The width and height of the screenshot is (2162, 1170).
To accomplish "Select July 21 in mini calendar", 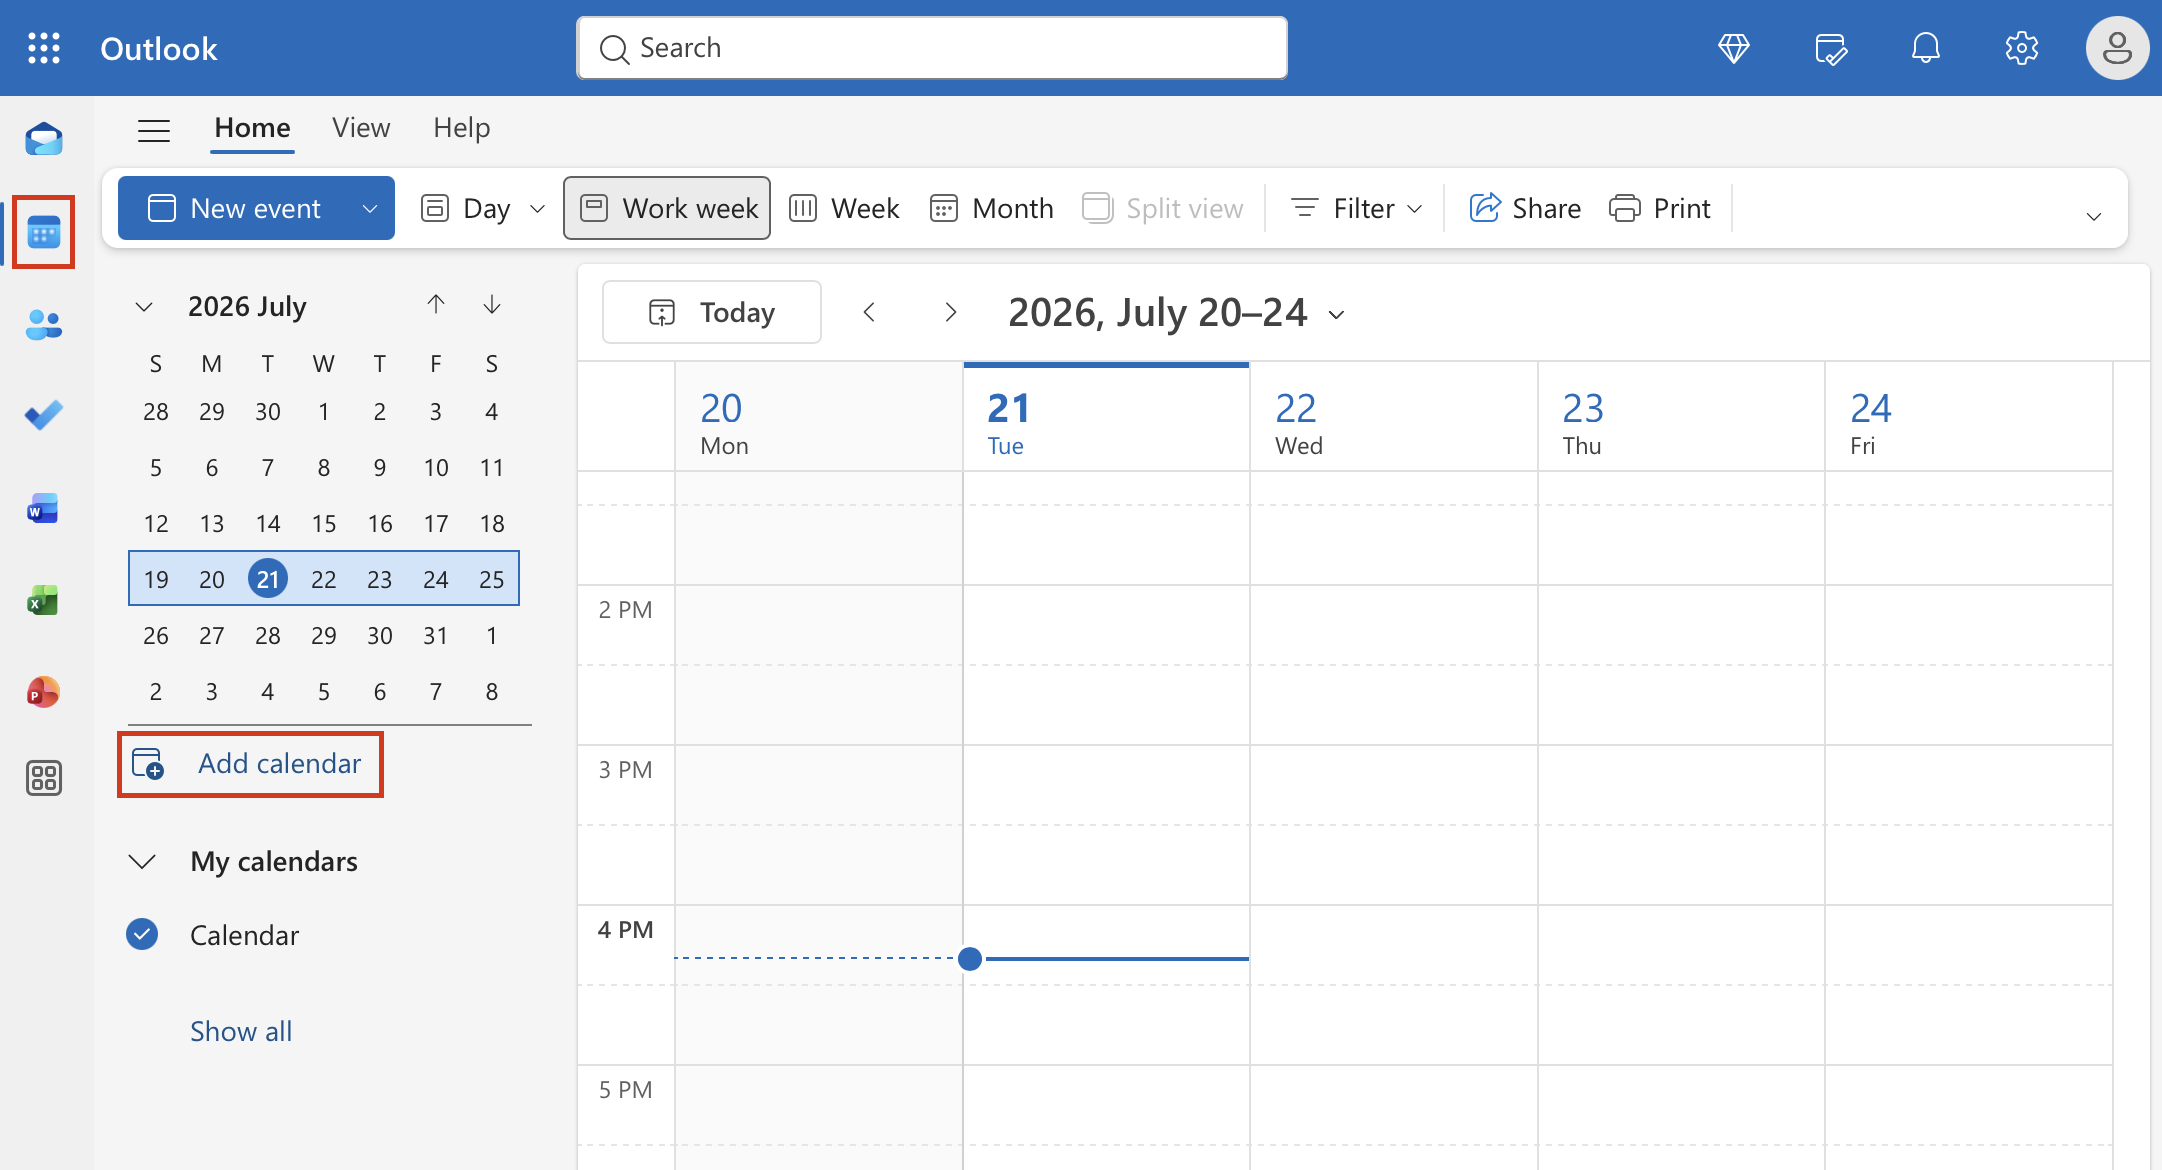I will coord(267,579).
